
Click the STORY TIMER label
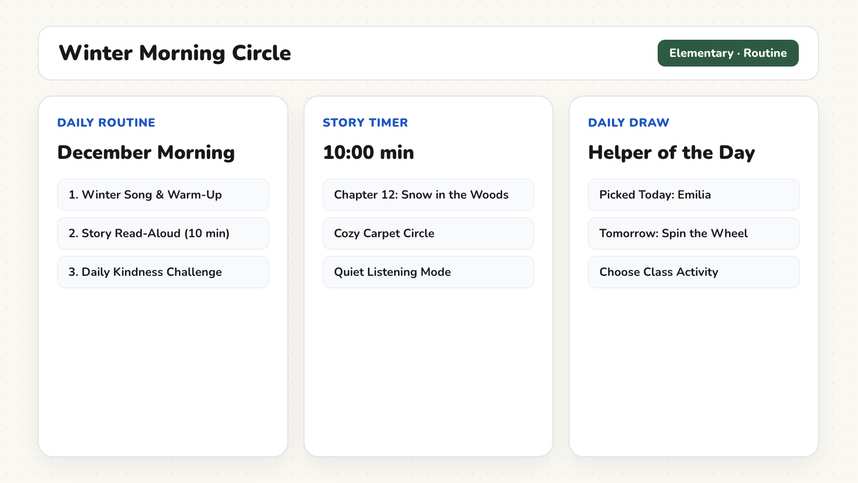point(365,123)
